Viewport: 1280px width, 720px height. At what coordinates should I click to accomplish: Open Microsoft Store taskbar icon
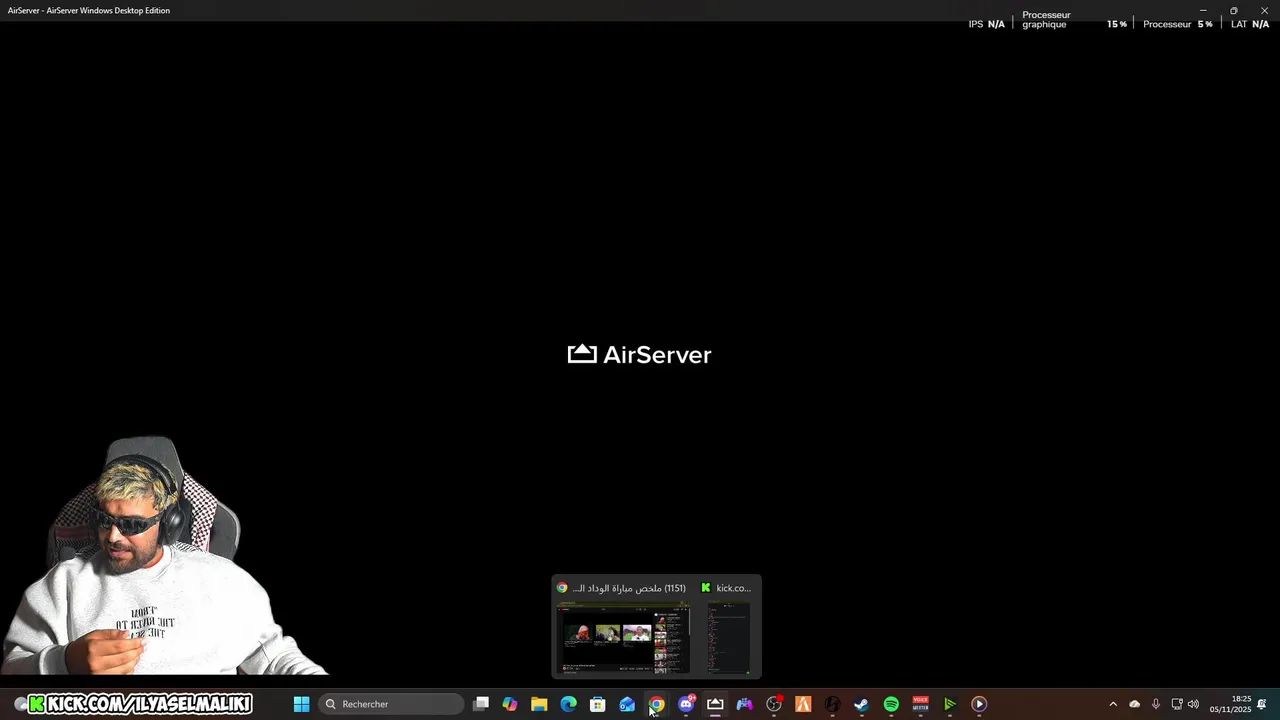click(x=598, y=704)
